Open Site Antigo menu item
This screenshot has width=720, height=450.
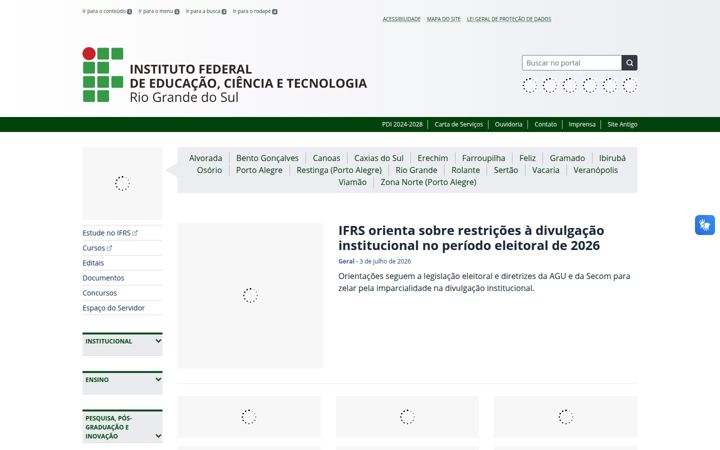coord(622,124)
